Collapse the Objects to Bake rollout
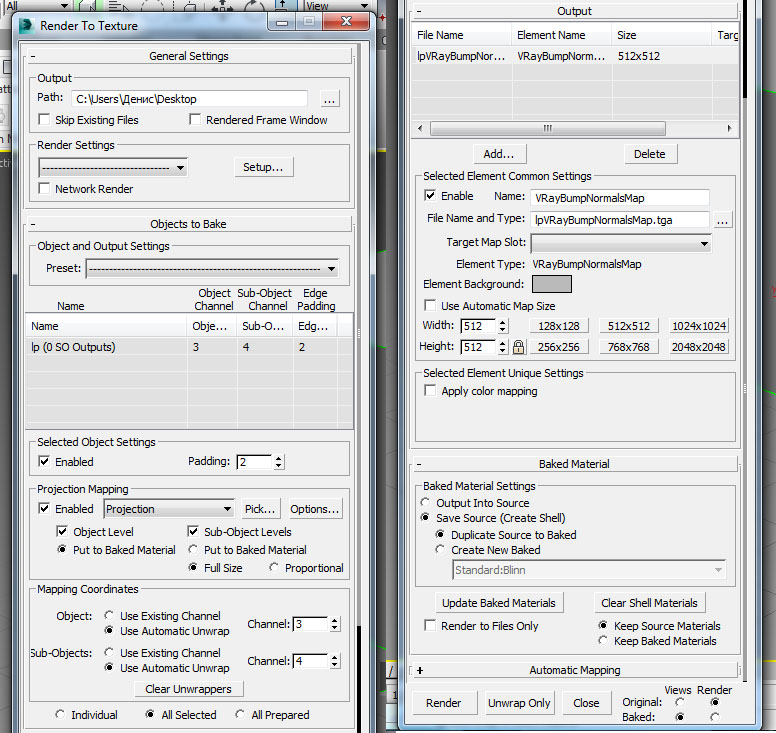776x733 pixels. [x=189, y=224]
